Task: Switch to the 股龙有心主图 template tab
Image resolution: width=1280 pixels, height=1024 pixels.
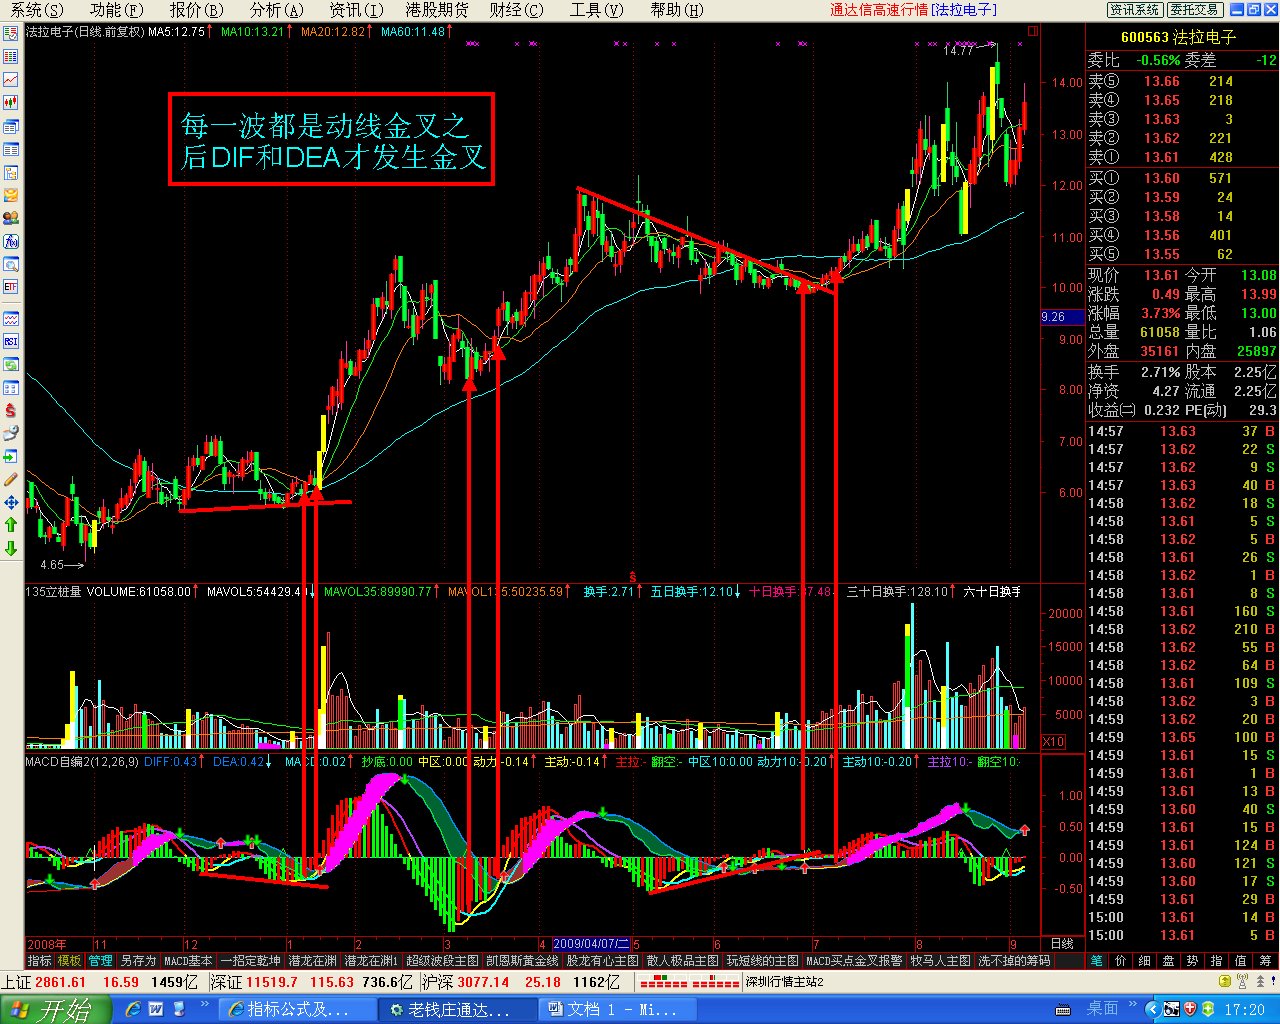Action: click(602, 961)
